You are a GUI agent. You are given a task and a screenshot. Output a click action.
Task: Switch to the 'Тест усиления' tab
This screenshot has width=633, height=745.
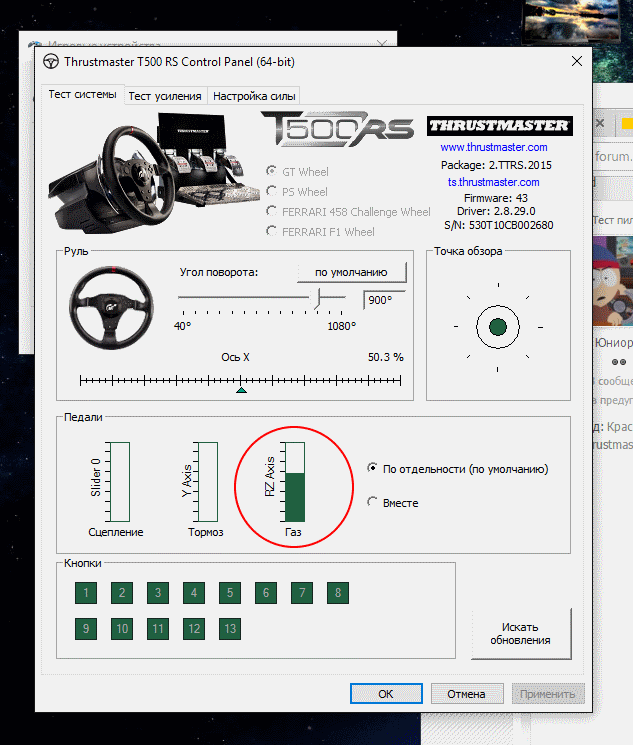[165, 96]
